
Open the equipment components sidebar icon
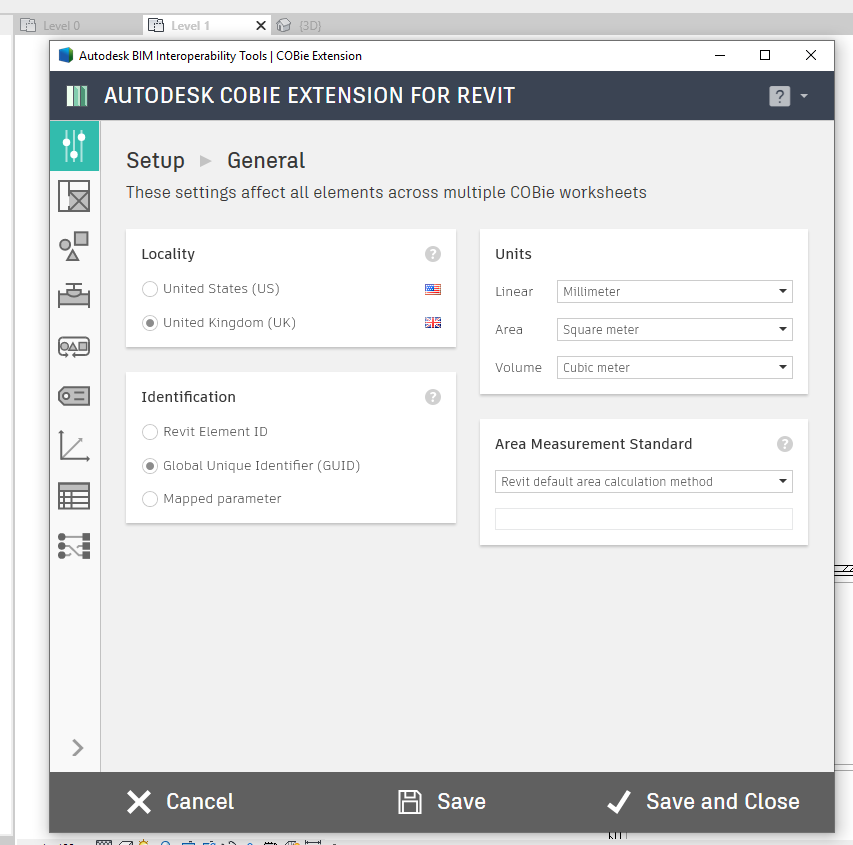(x=75, y=295)
